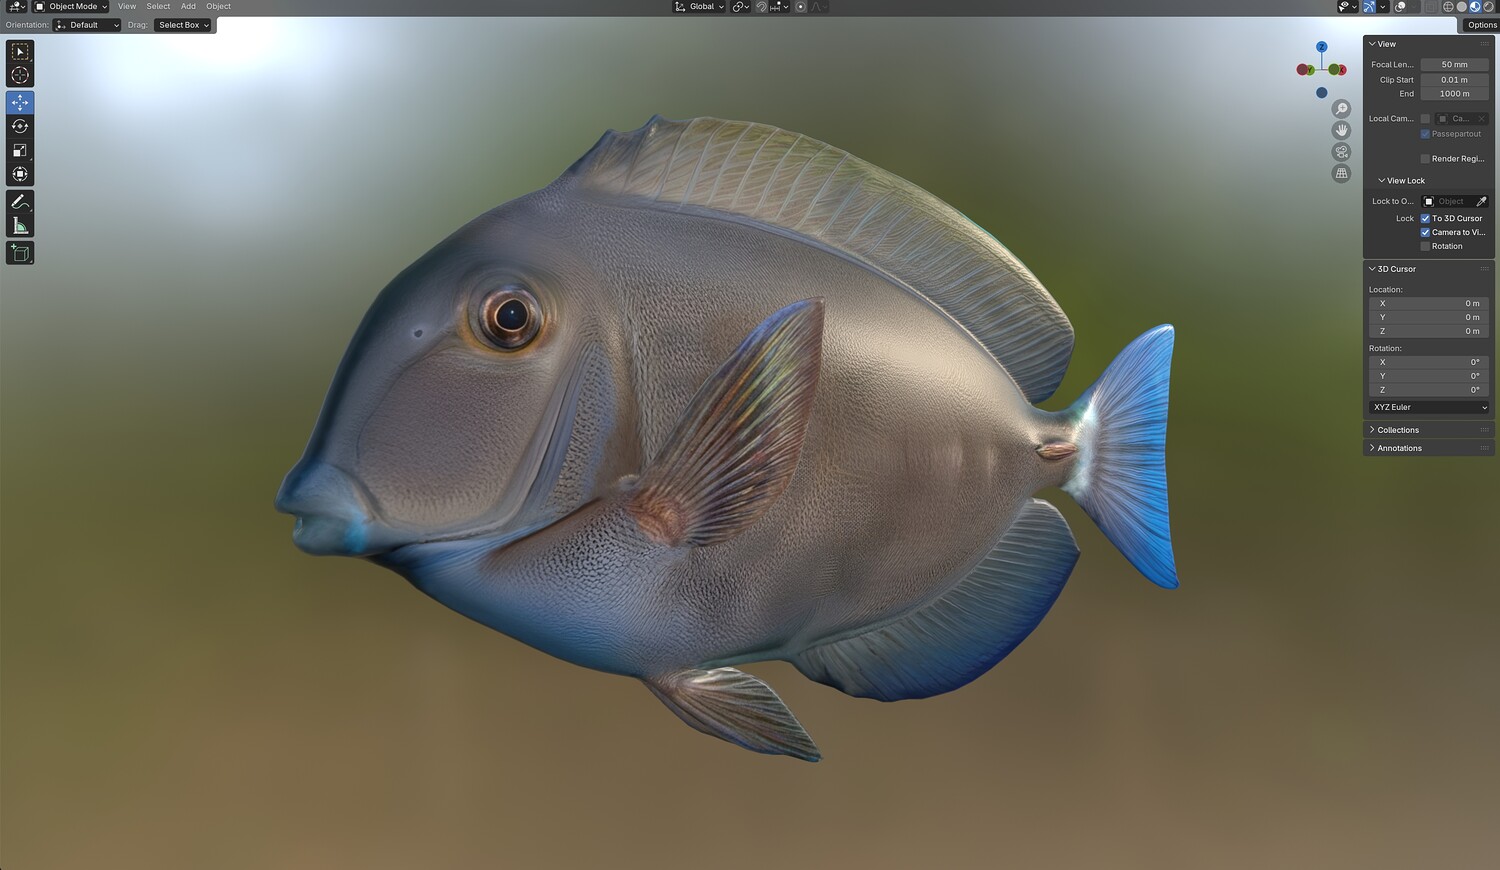1500x870 pixels.
Task: Click the Clip Start 0.01 m field
Action: click(x=1455, y=80)
